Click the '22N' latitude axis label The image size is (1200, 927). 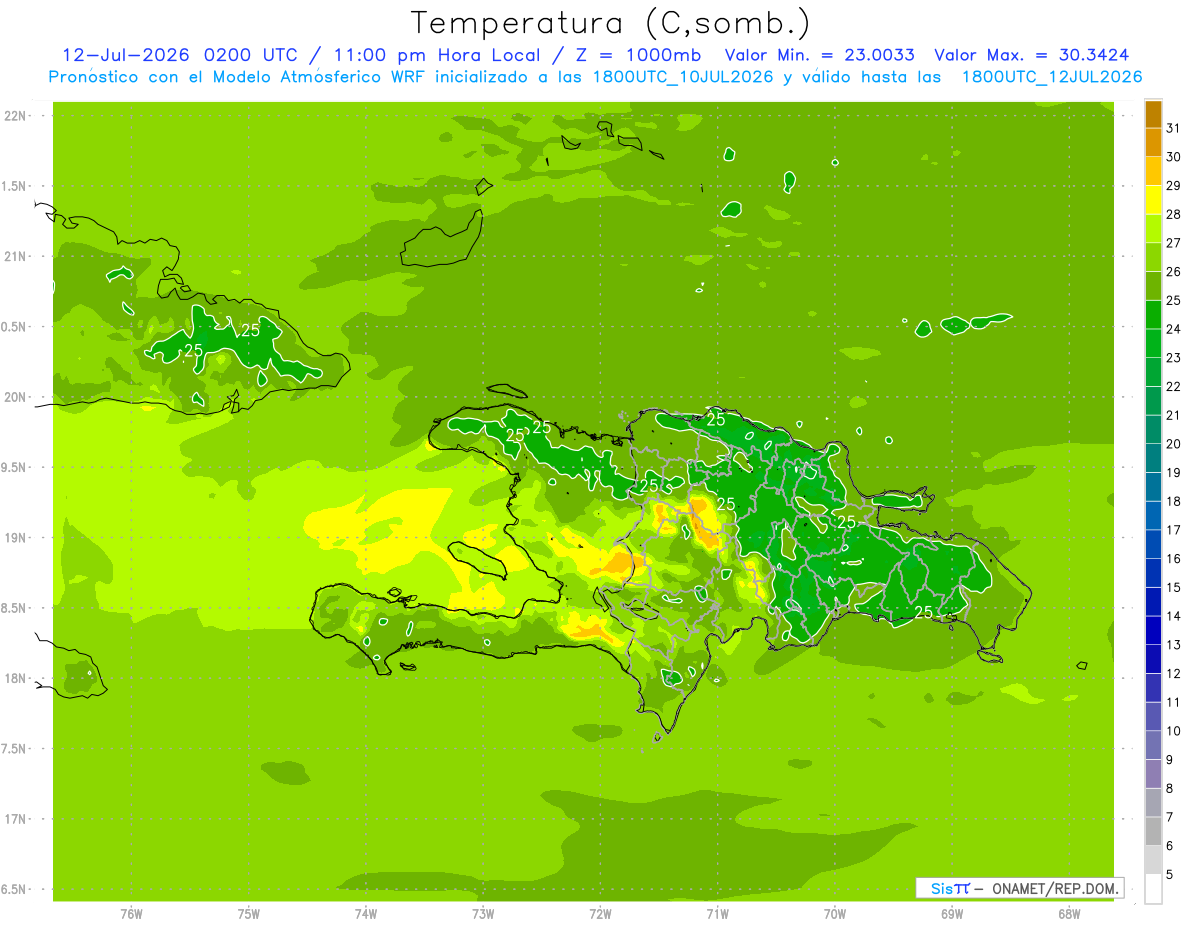coord(15,116)
